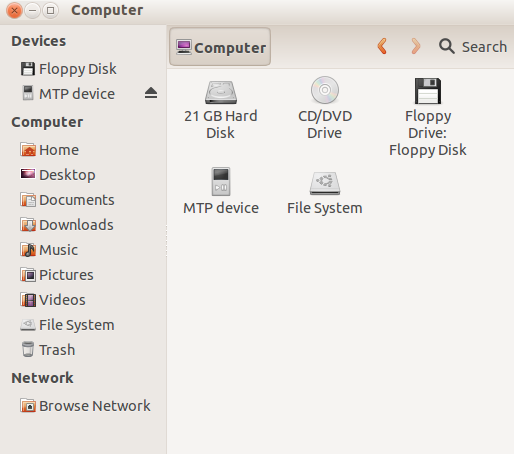Eject the MTP device in sidebar

click(151, 93)
